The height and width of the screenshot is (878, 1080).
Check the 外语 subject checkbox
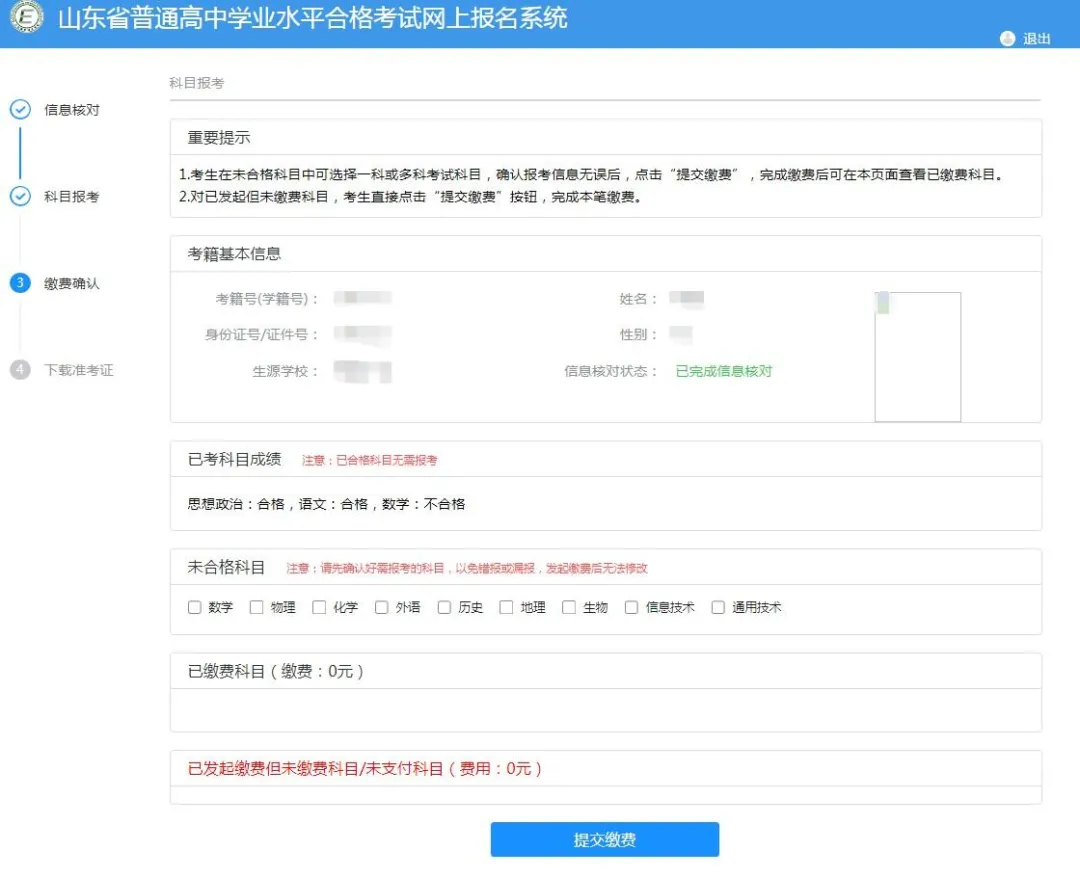(x=382, y=607)
